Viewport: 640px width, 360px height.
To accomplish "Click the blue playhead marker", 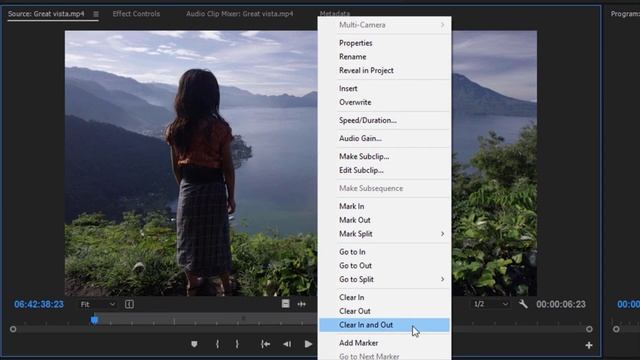I will [x=94, y=320].
